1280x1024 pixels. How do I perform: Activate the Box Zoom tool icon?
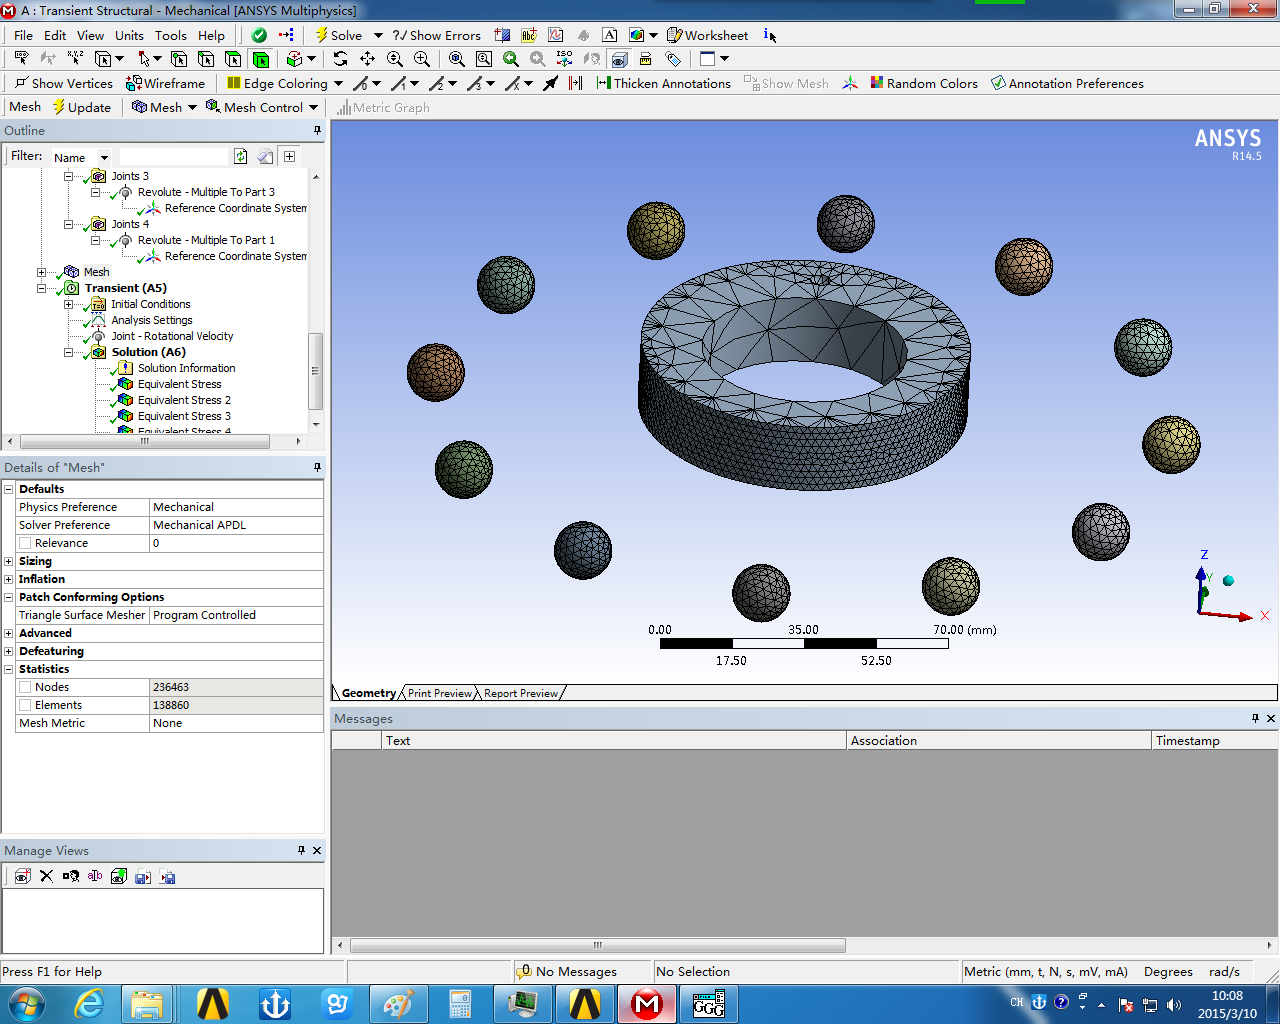pyautogui.click(x=422, y=59)
